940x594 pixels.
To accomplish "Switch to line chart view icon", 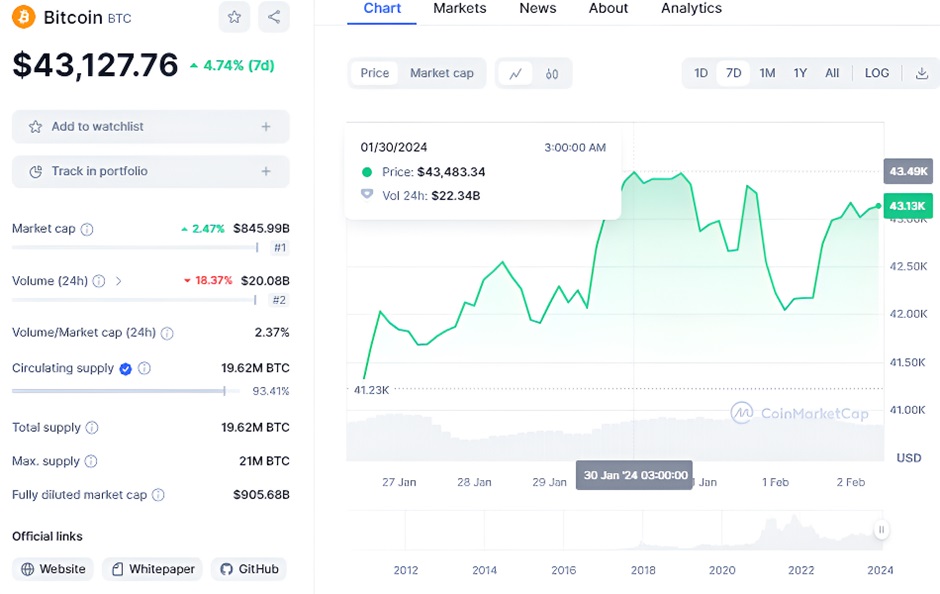I will click(516, 73).
